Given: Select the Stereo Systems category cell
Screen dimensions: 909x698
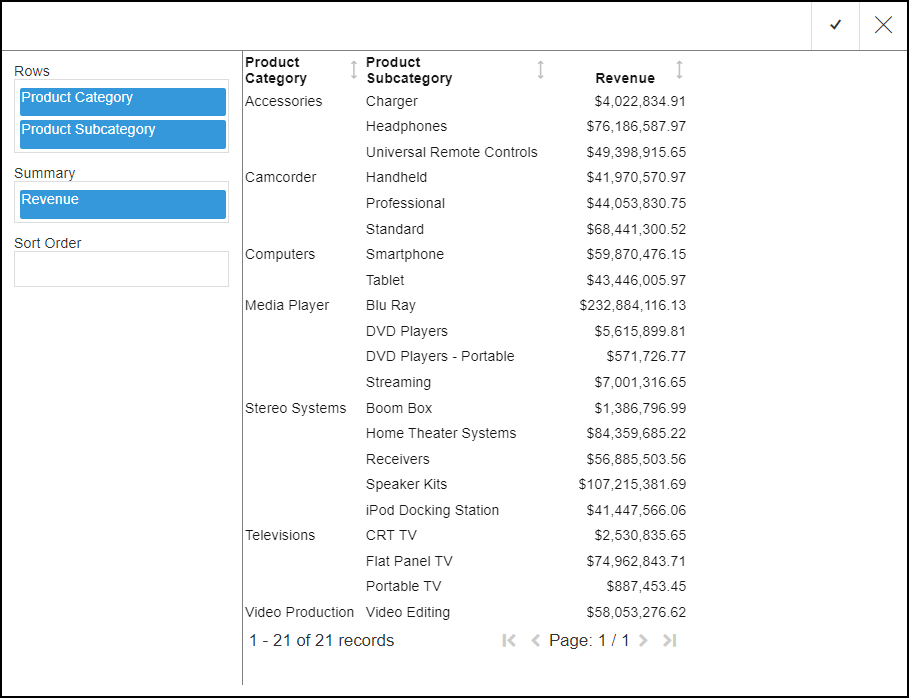Looking at the screenshot, I should (x=296, y=408).
